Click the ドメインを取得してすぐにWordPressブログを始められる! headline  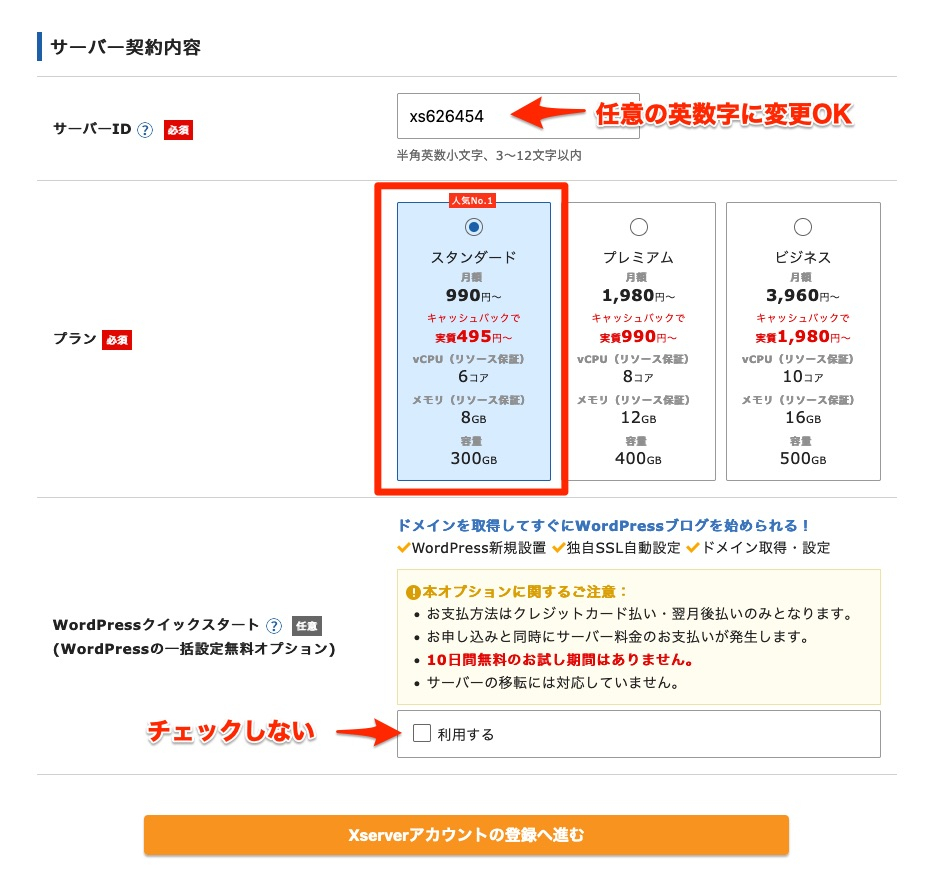click(603, 526)
